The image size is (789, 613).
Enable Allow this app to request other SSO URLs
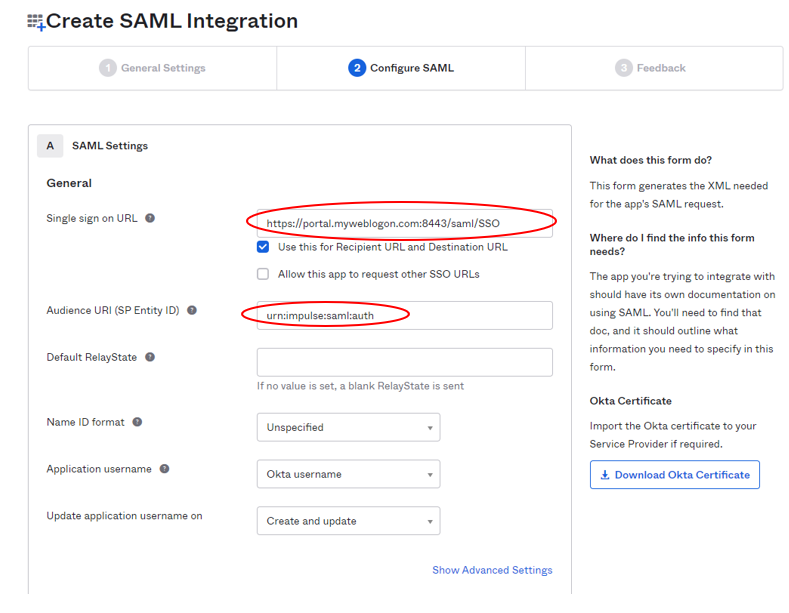tap(263, 274)
